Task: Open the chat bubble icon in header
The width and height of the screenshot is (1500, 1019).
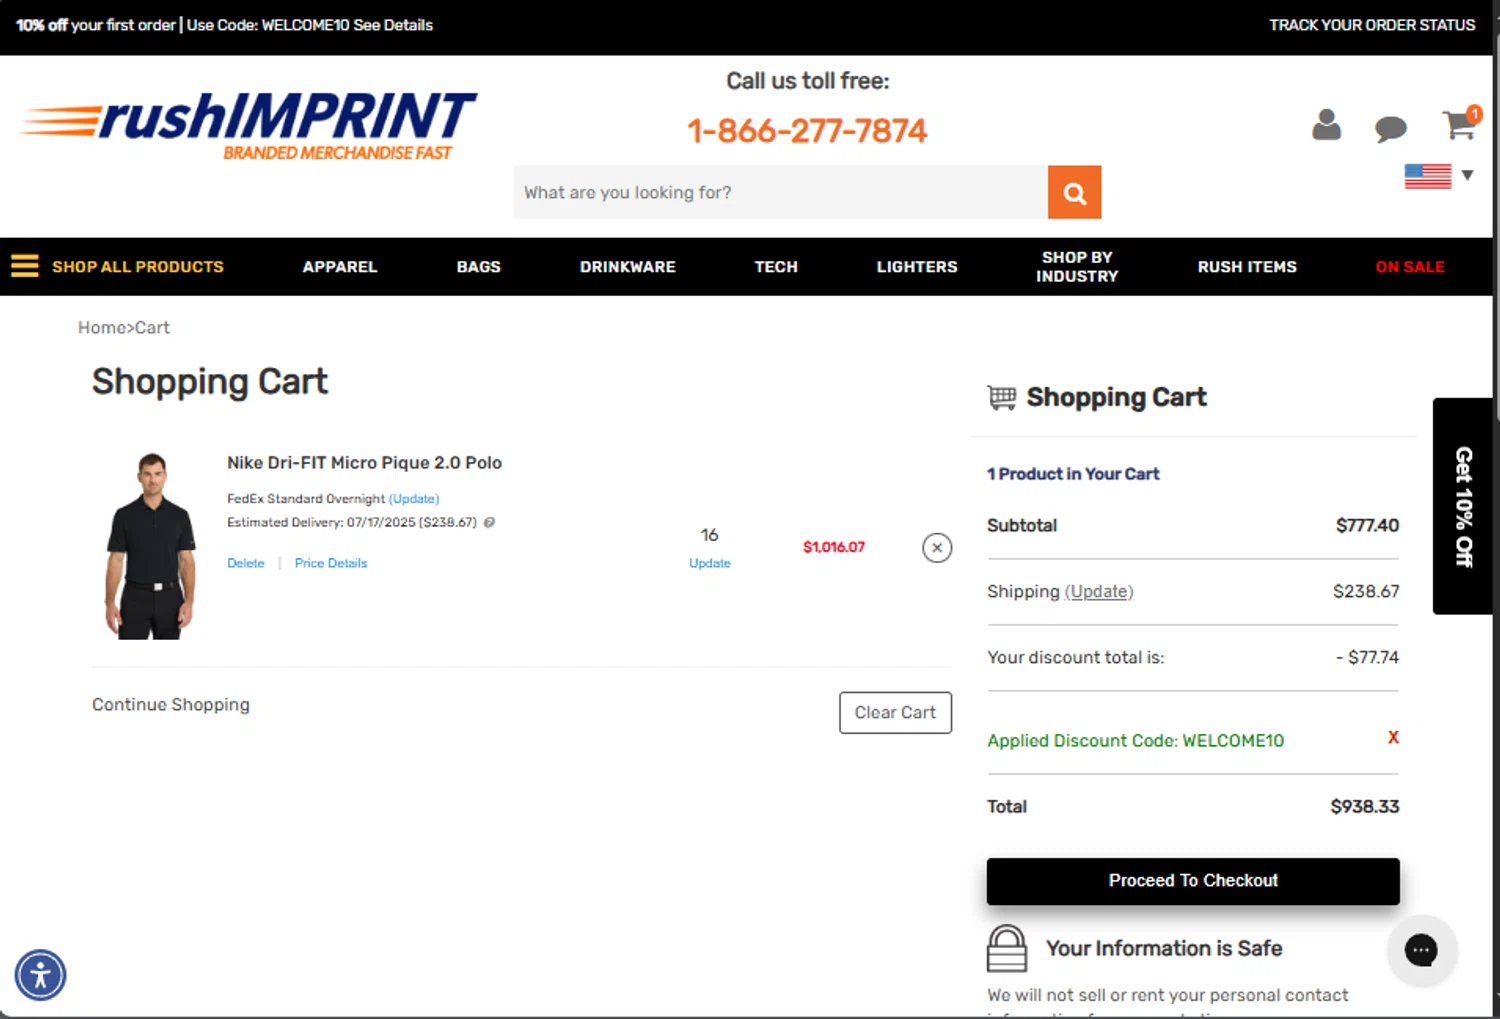Action: (x=1390, y=128)
